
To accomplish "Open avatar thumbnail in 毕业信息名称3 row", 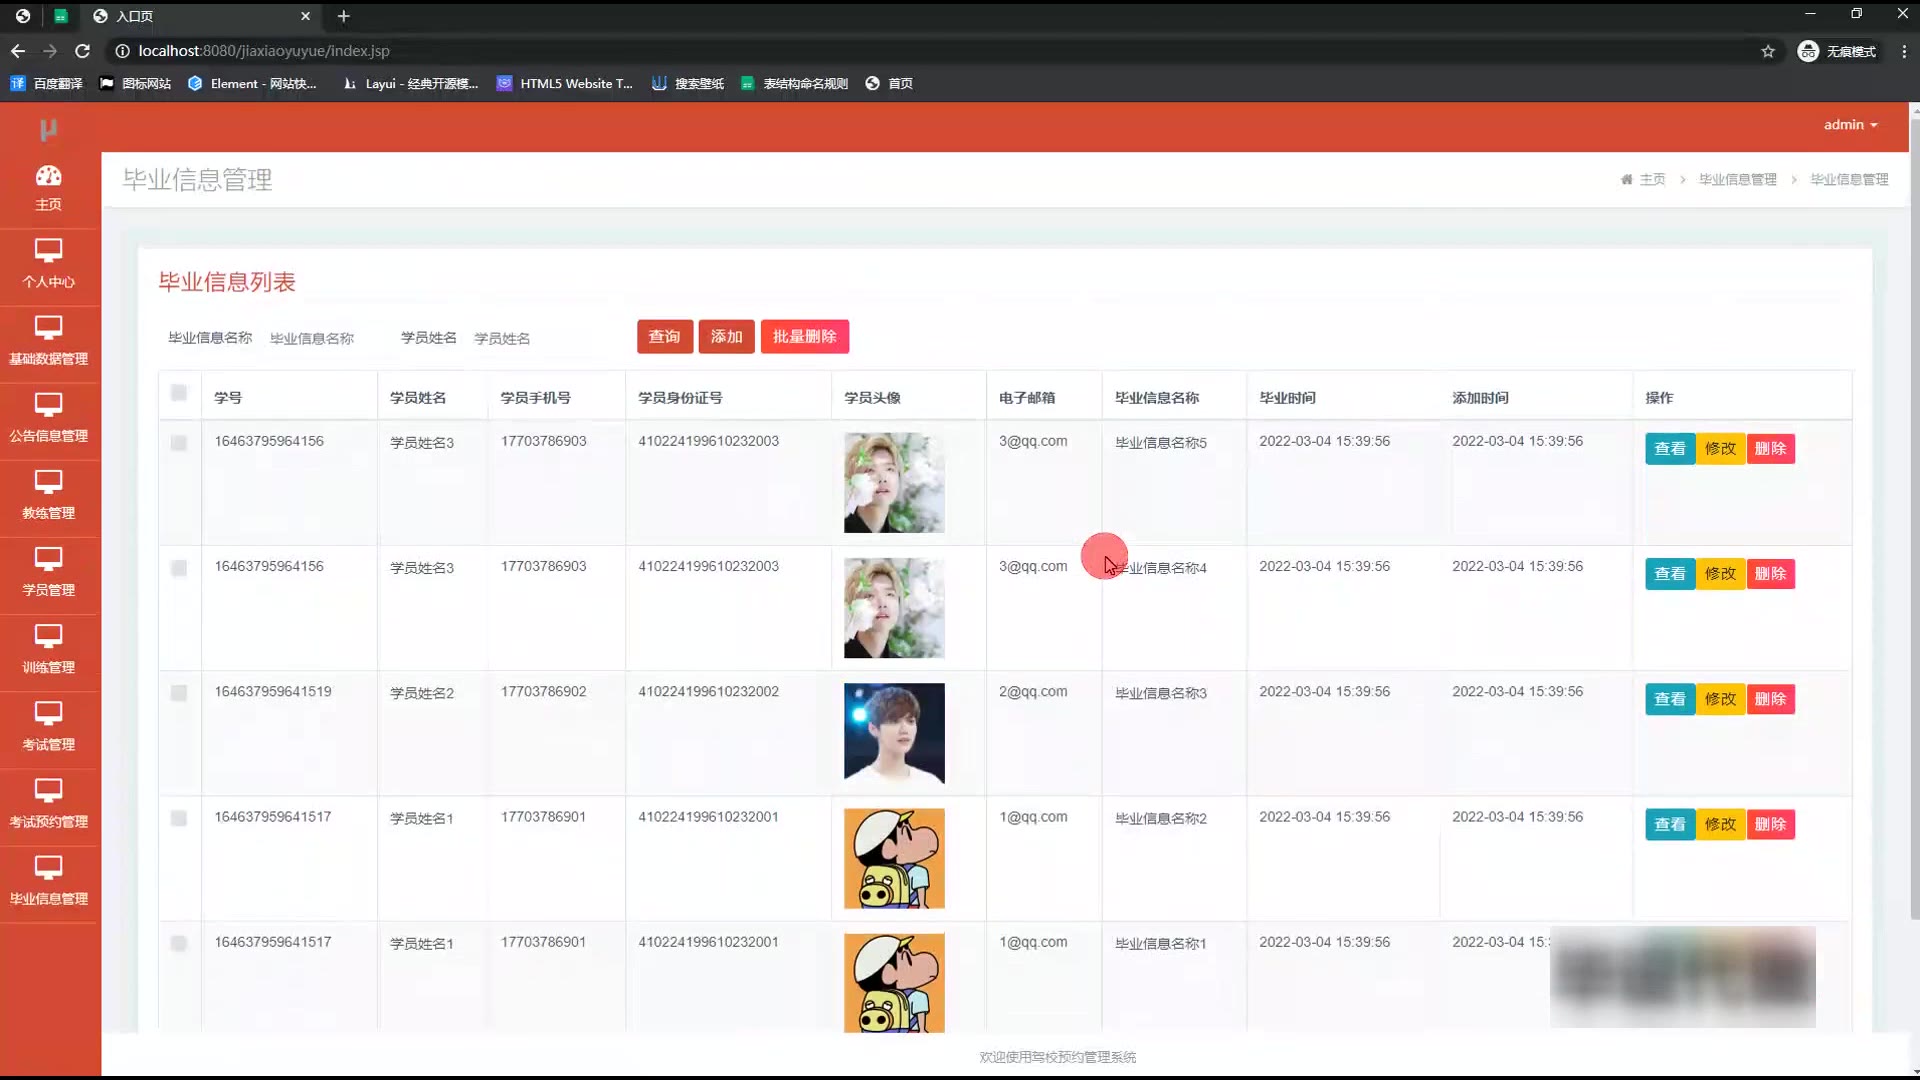I will tap(894, 733).
